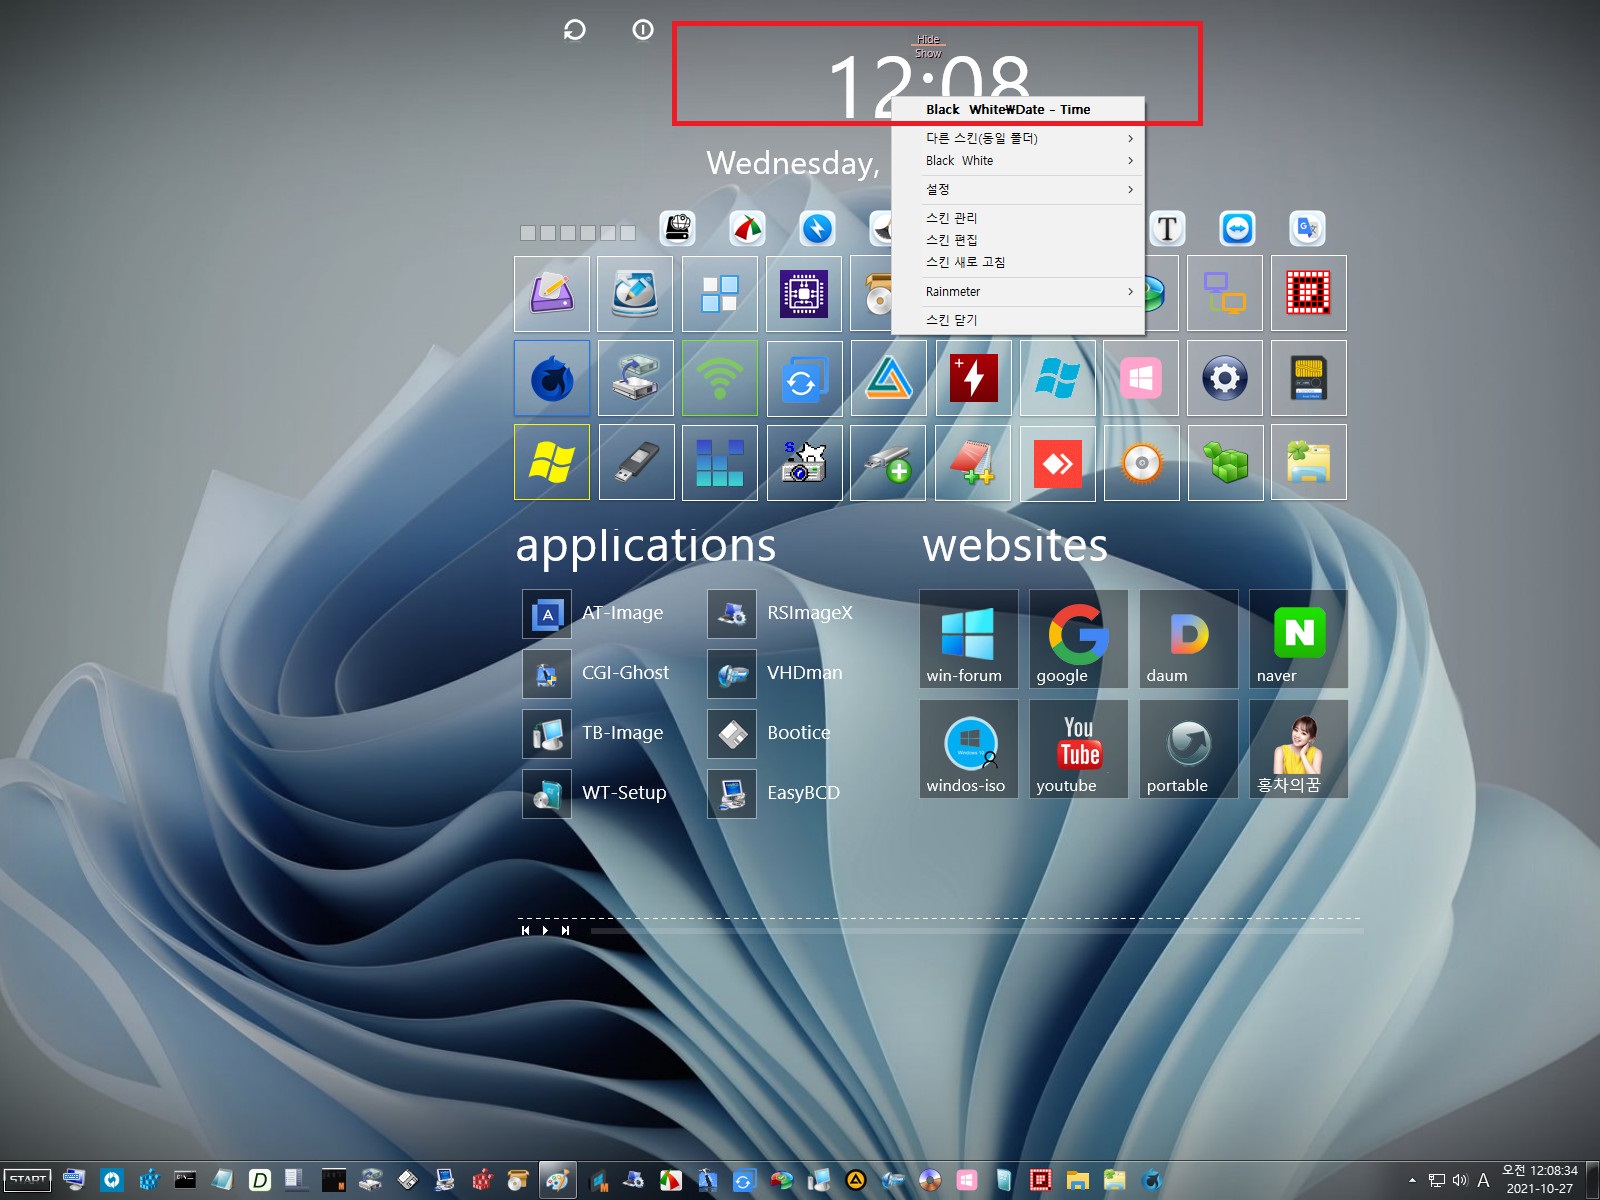Screen dimensions: 1600x1200
Task: Click the T typography round icon
Action: click(1167, 229)
